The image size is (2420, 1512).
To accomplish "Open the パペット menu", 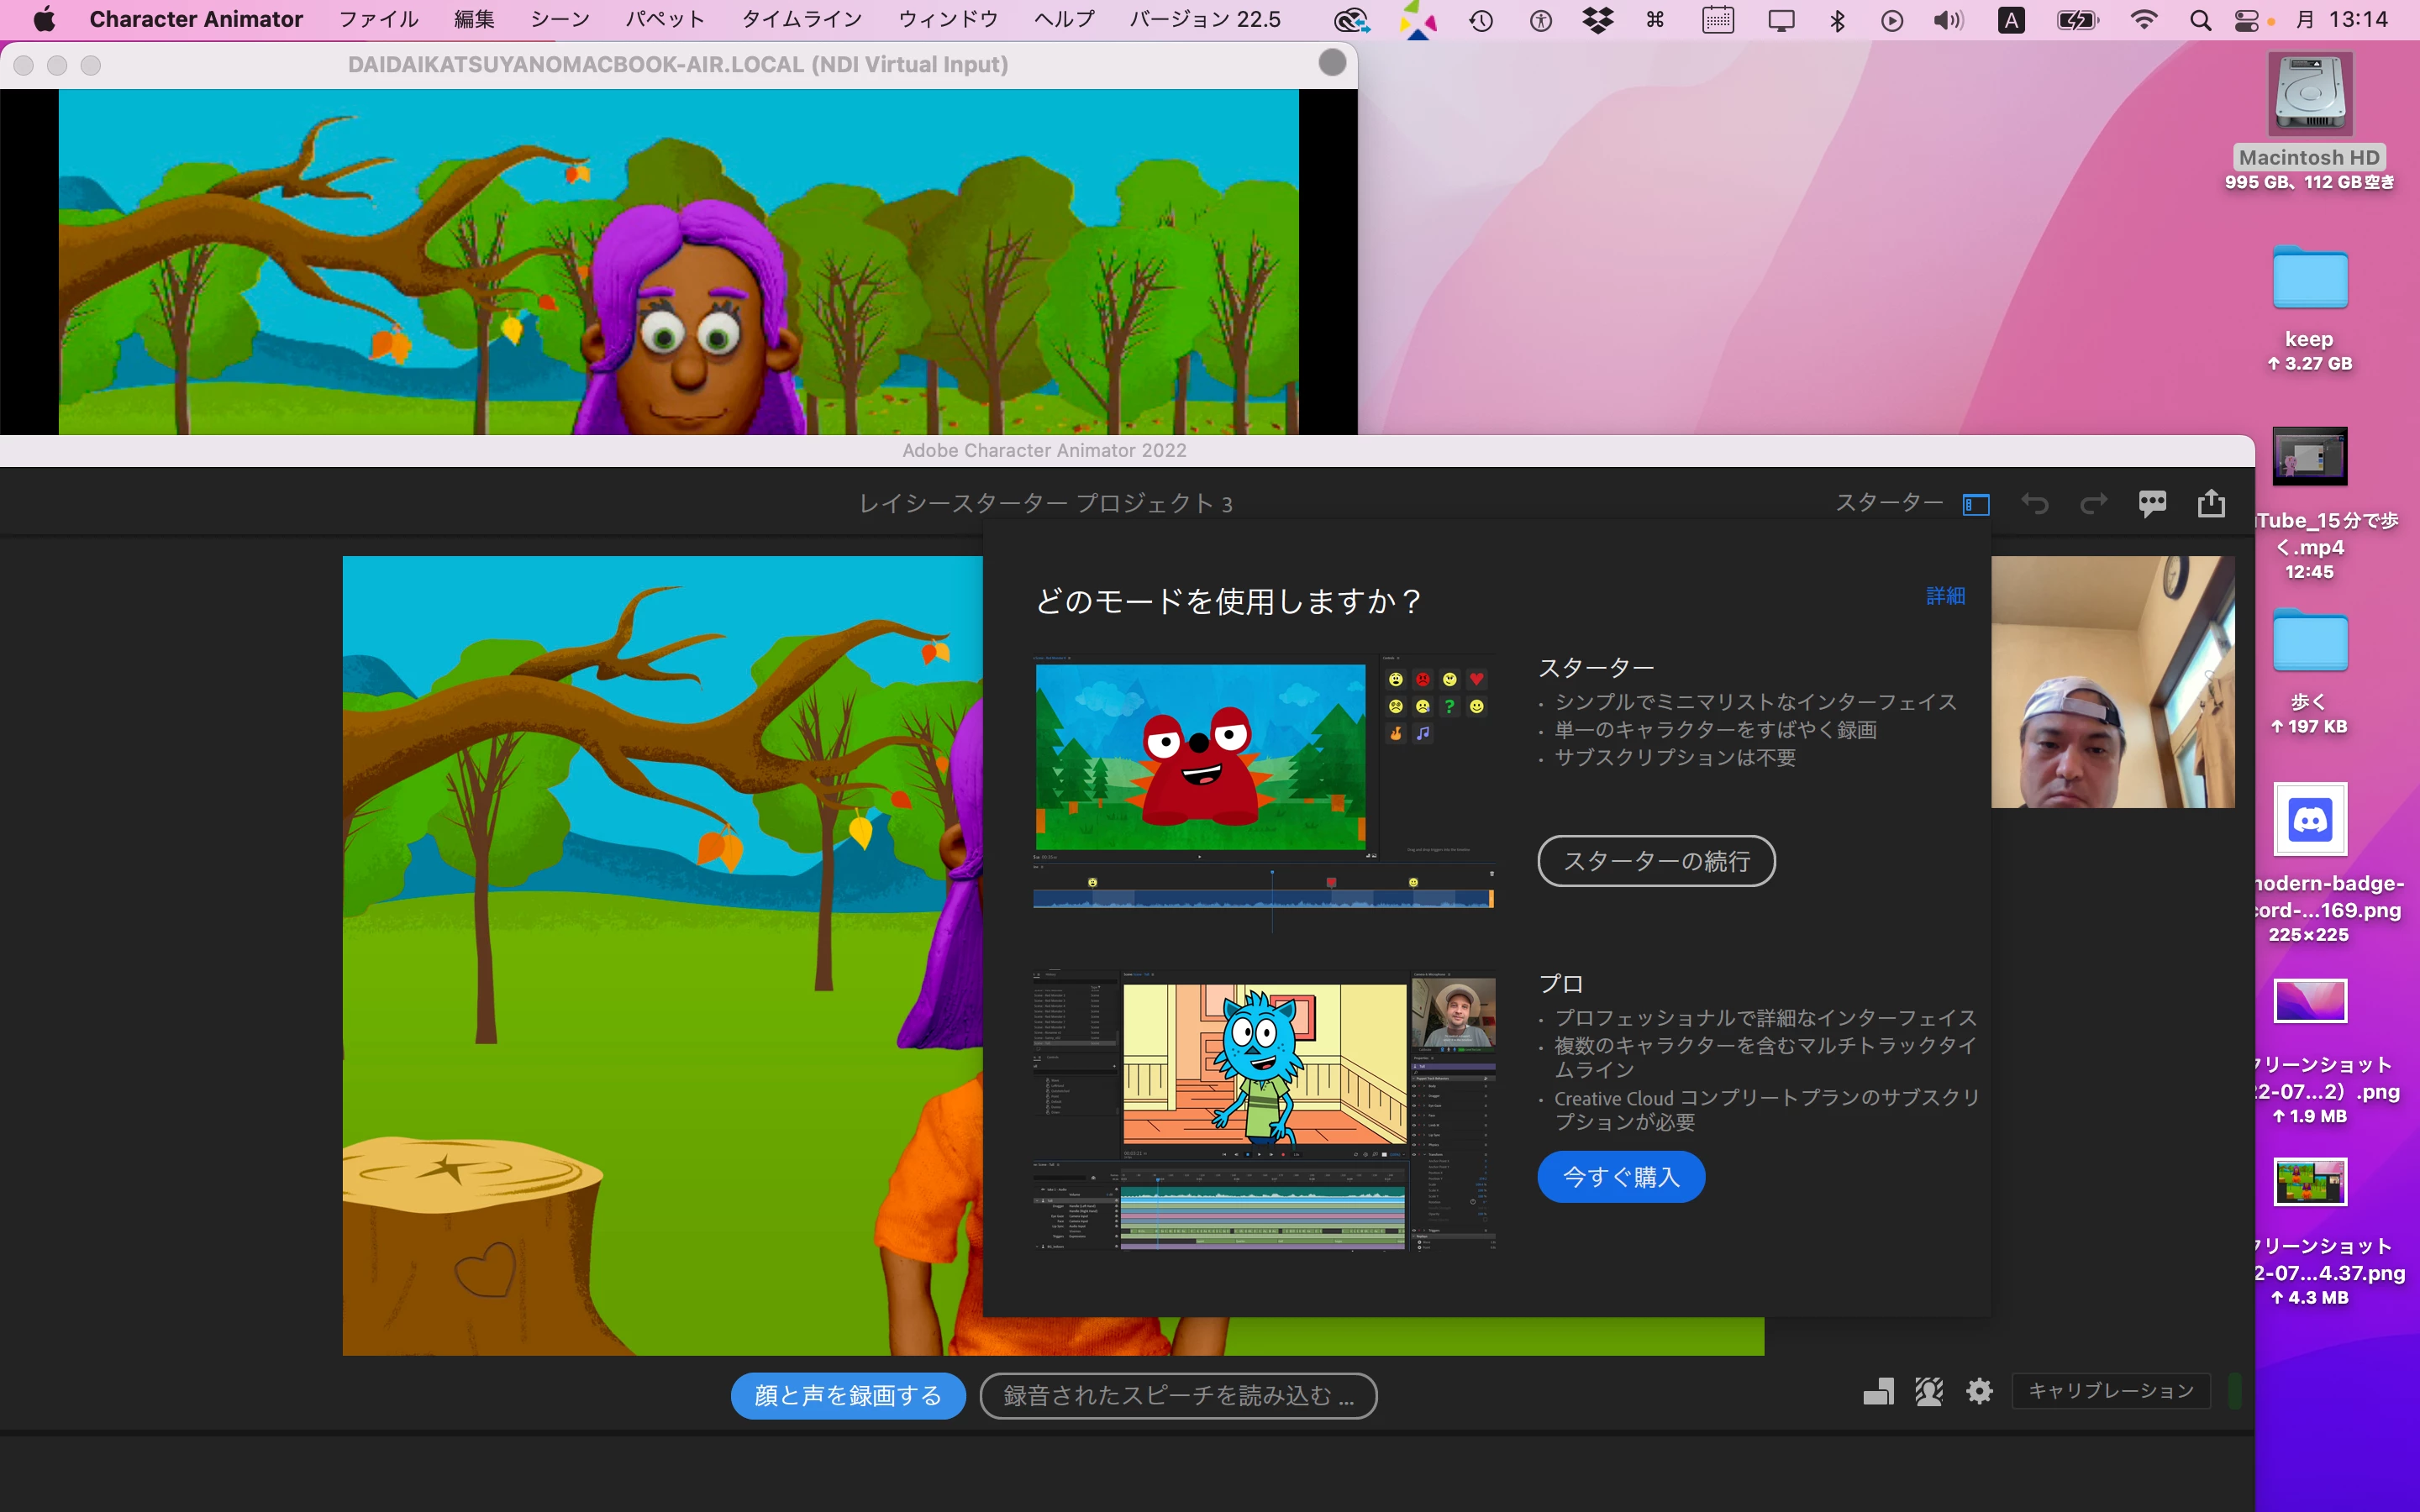I will pos(665,20).
